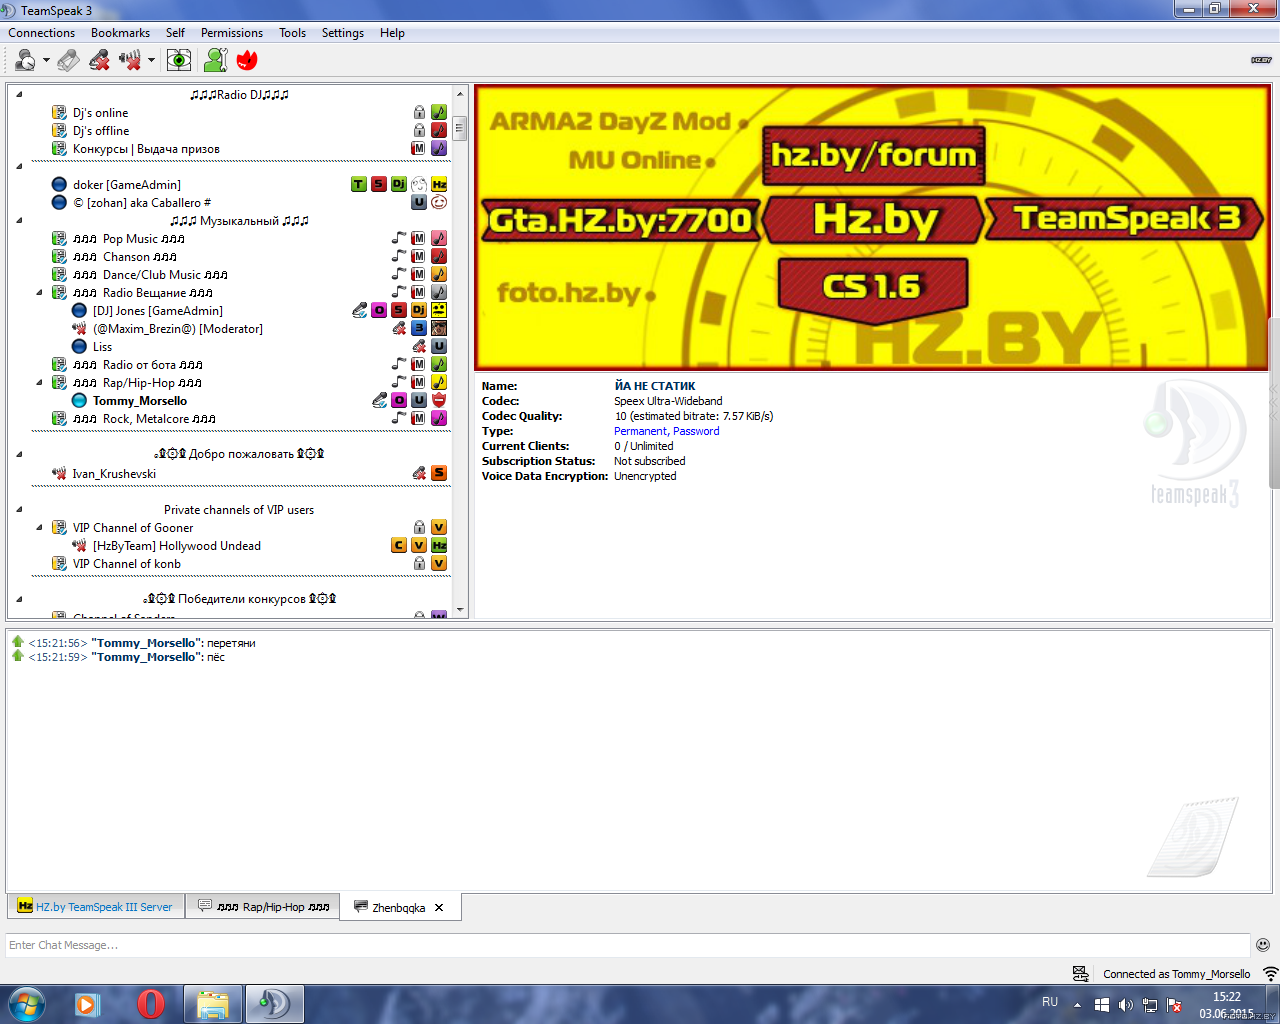The height and width of the screenshot is (1024, 1280).
Task: Select the Chanson channel
Action: pyautogui.click(x=125, y=257)
